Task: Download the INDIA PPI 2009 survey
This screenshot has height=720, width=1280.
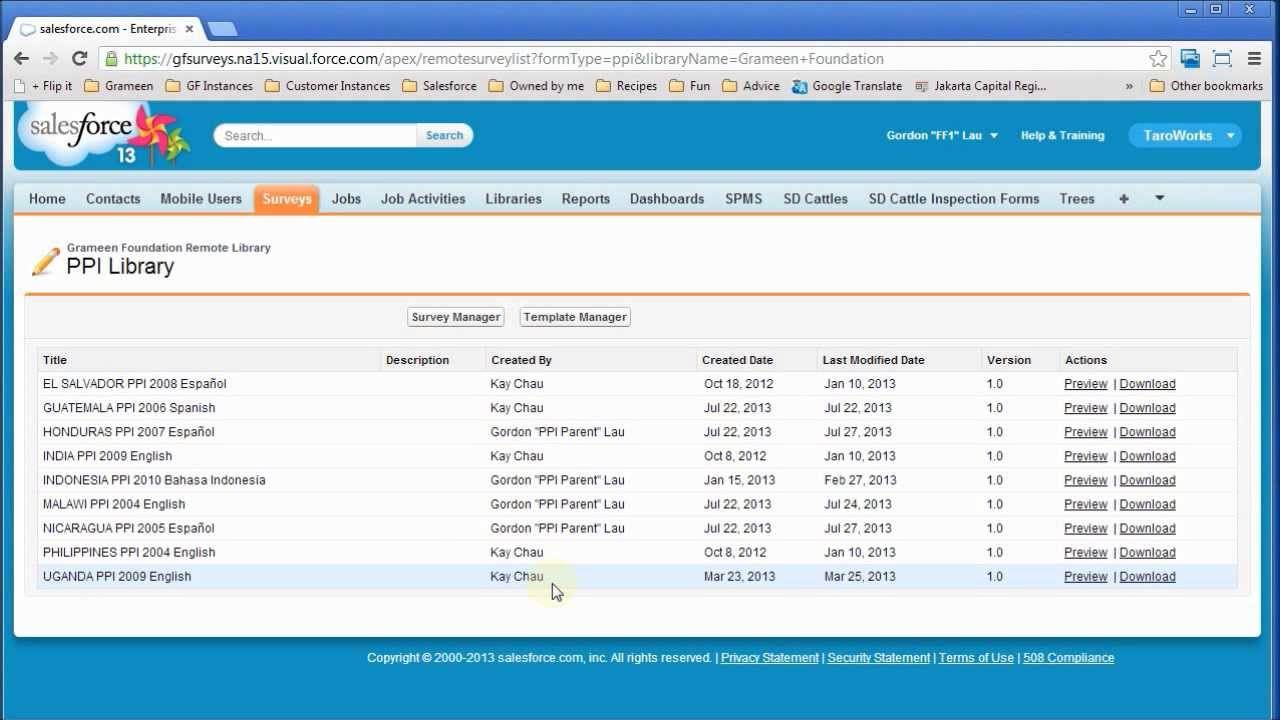Action: tap(1147, 456)
